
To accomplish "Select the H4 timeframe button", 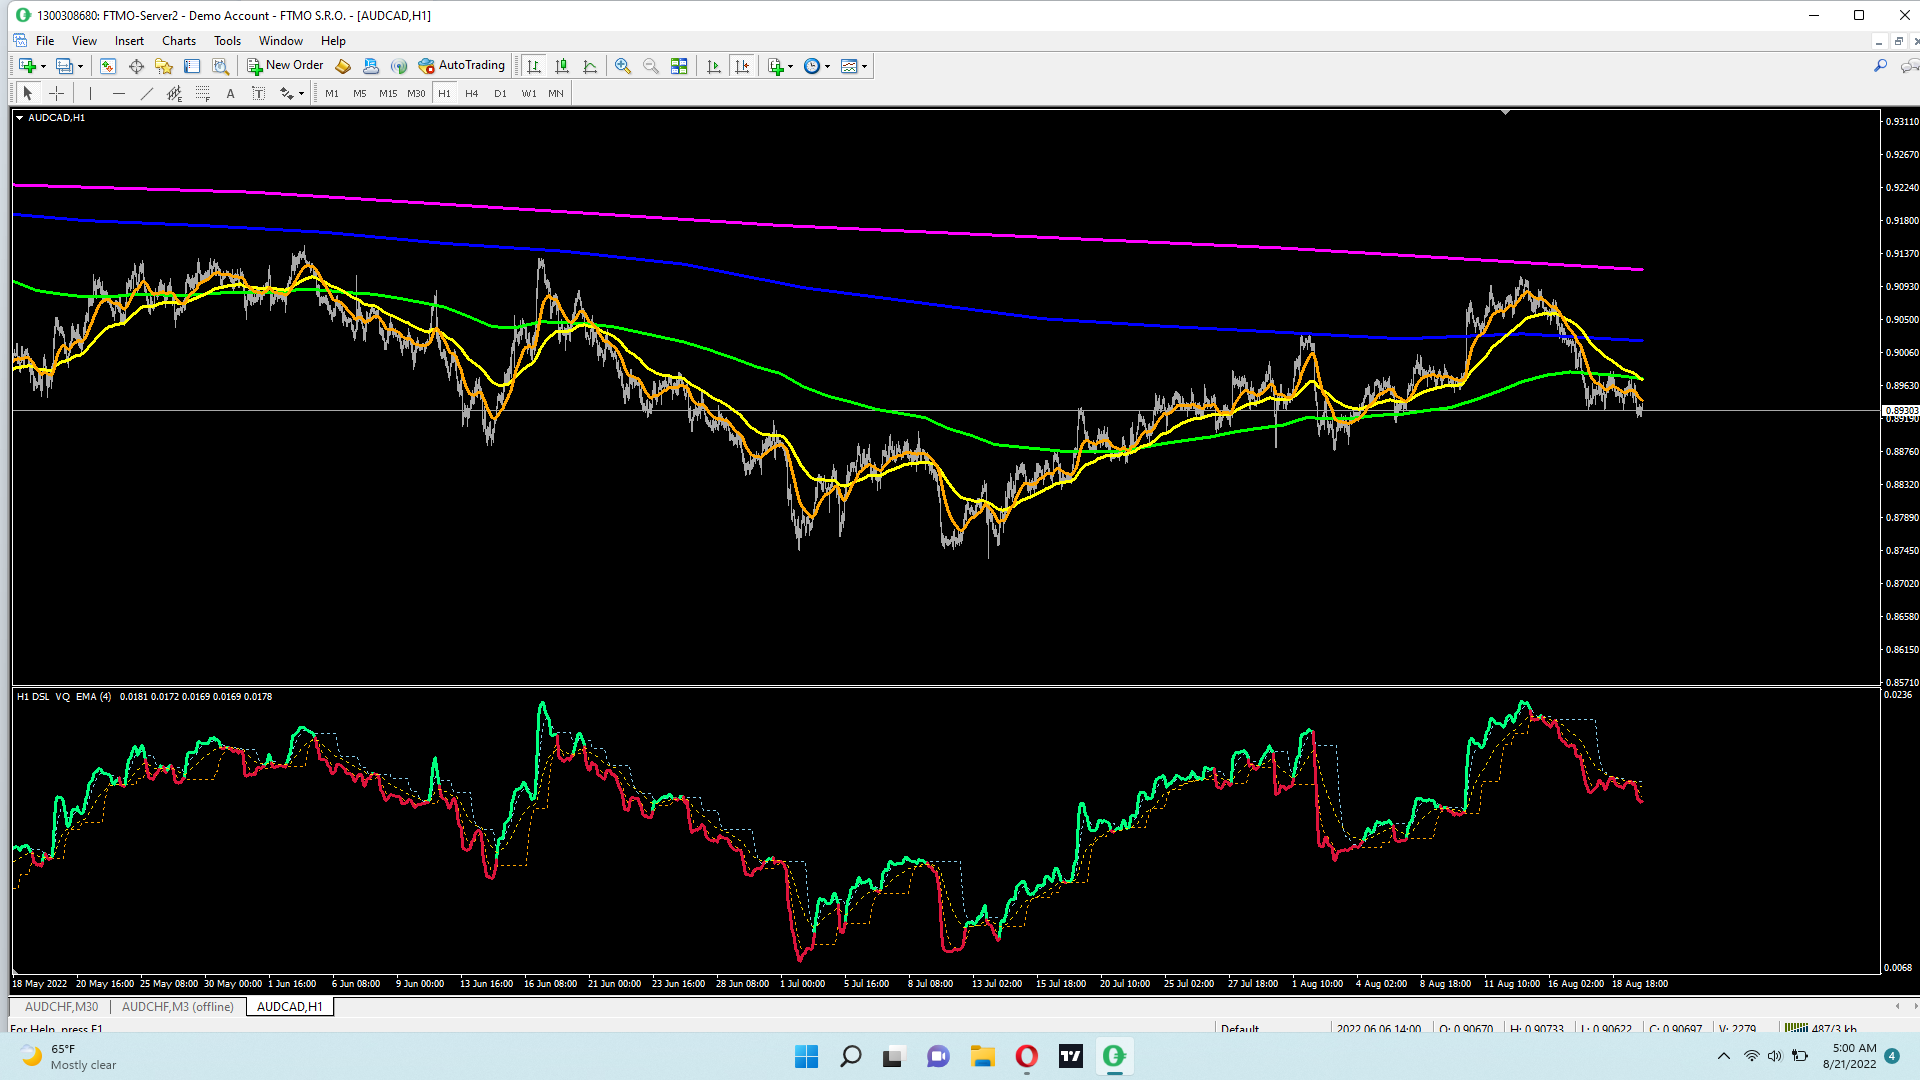I will tap(472, 93).
